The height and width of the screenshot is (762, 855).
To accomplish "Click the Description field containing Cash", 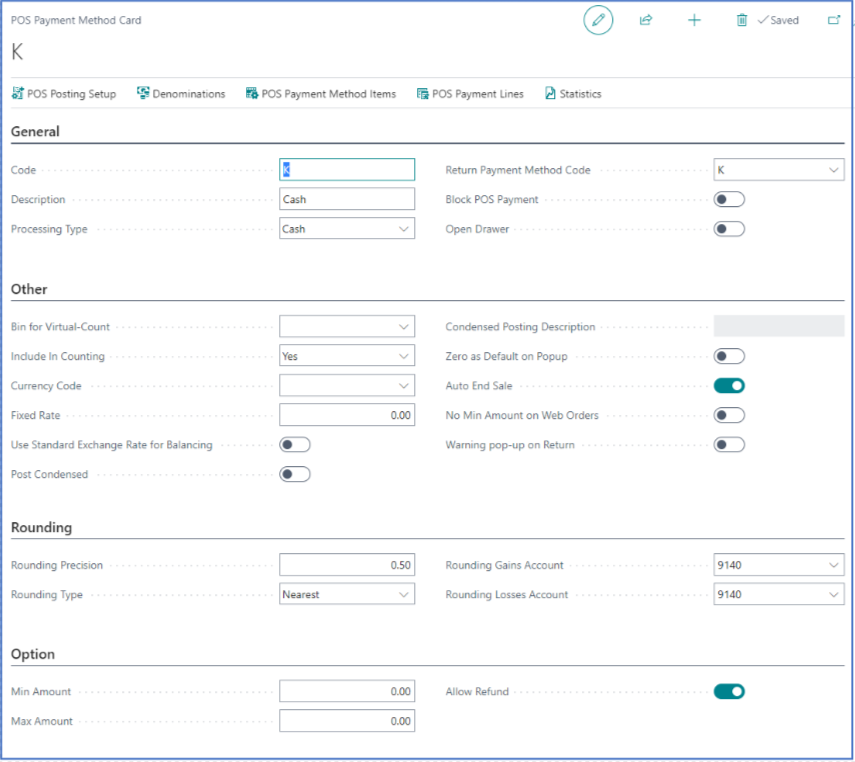I will click(347, 199).
